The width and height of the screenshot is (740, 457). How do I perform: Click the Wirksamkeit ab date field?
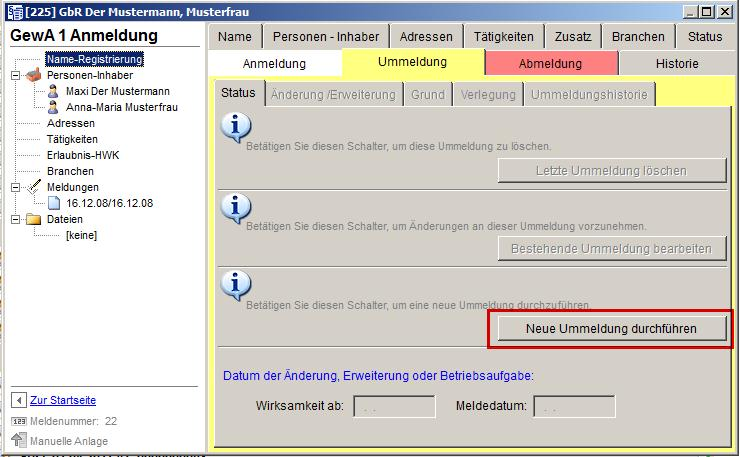pos(394,407)
